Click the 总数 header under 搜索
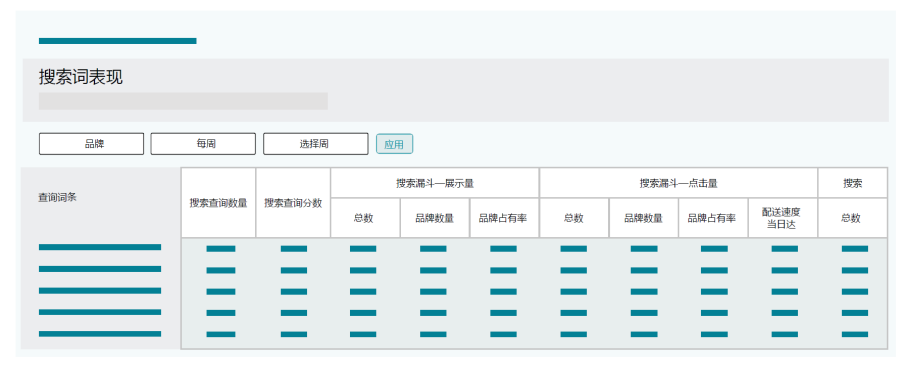This screenshot has width=906, height=369. (x=853, y=218)
